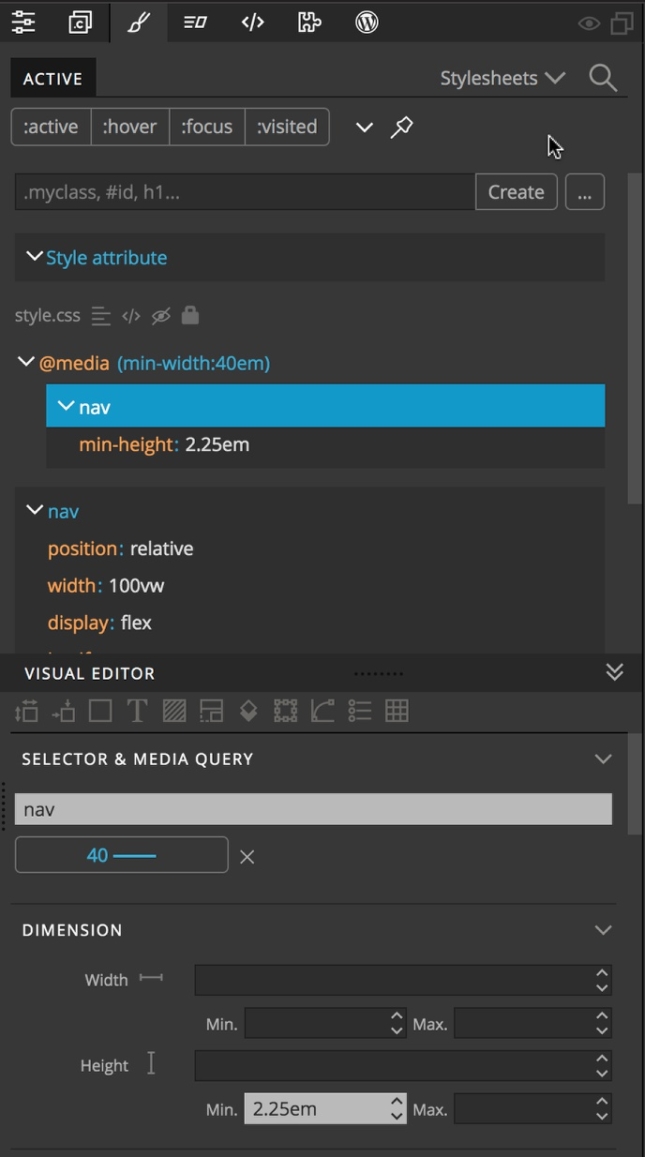Lock the style.css stylesheet
The image size is (645, 1157).
(x=190, y=315)
